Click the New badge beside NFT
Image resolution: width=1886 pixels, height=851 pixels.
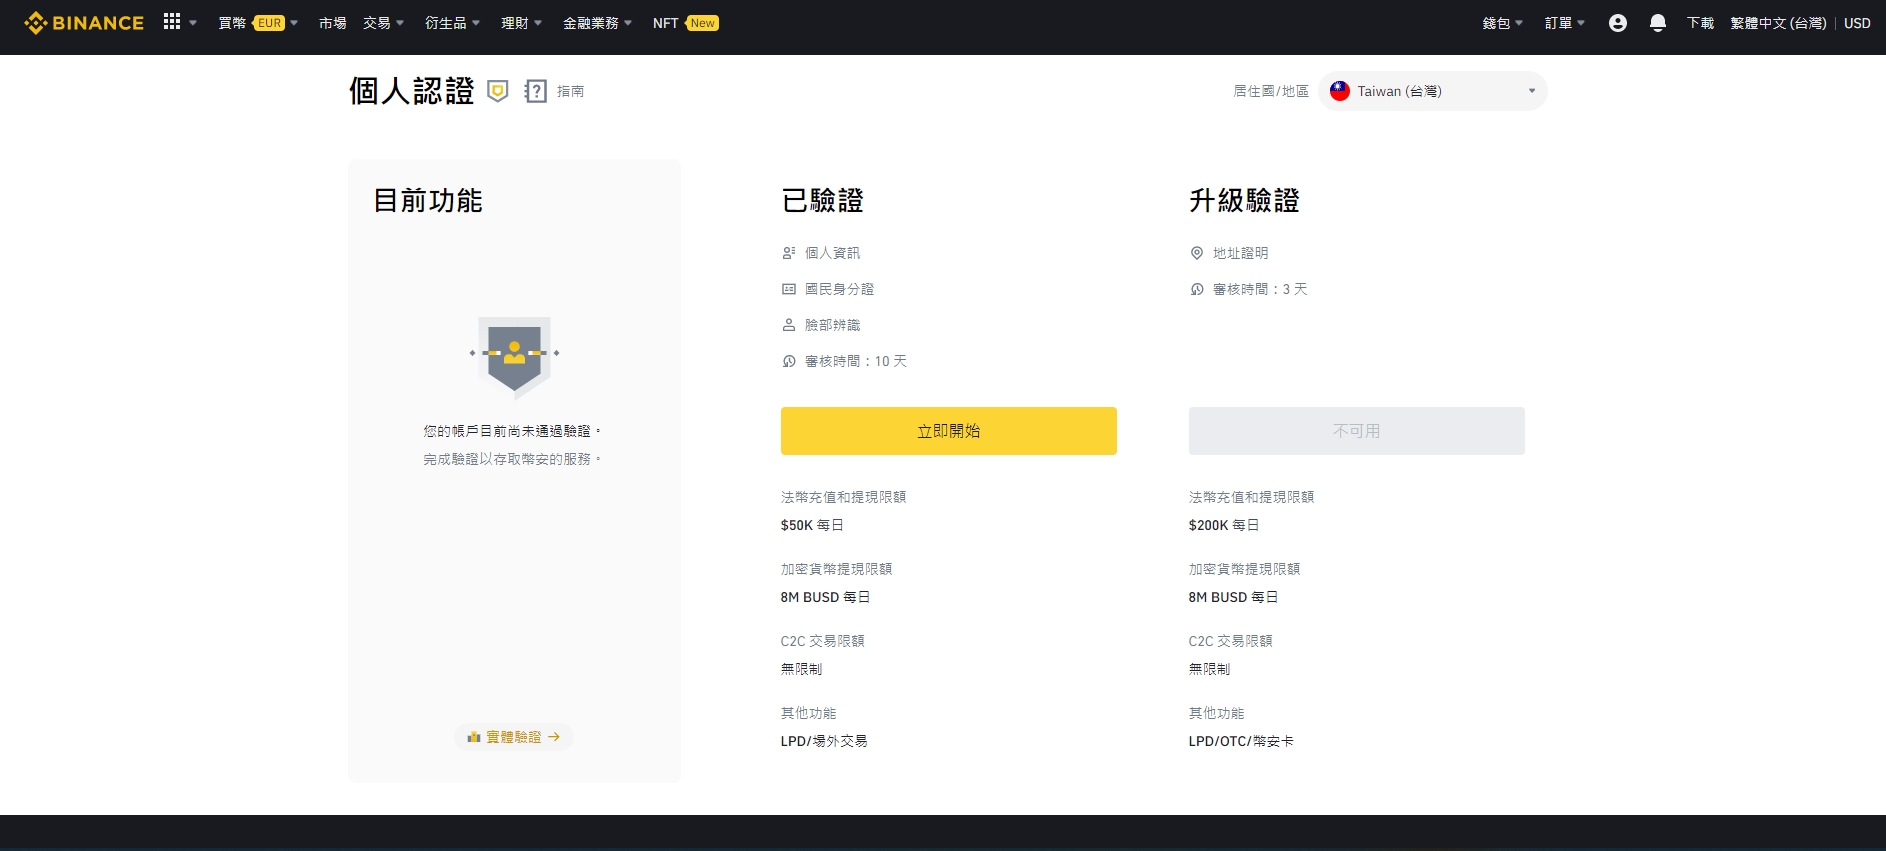(x=703, y=23)
